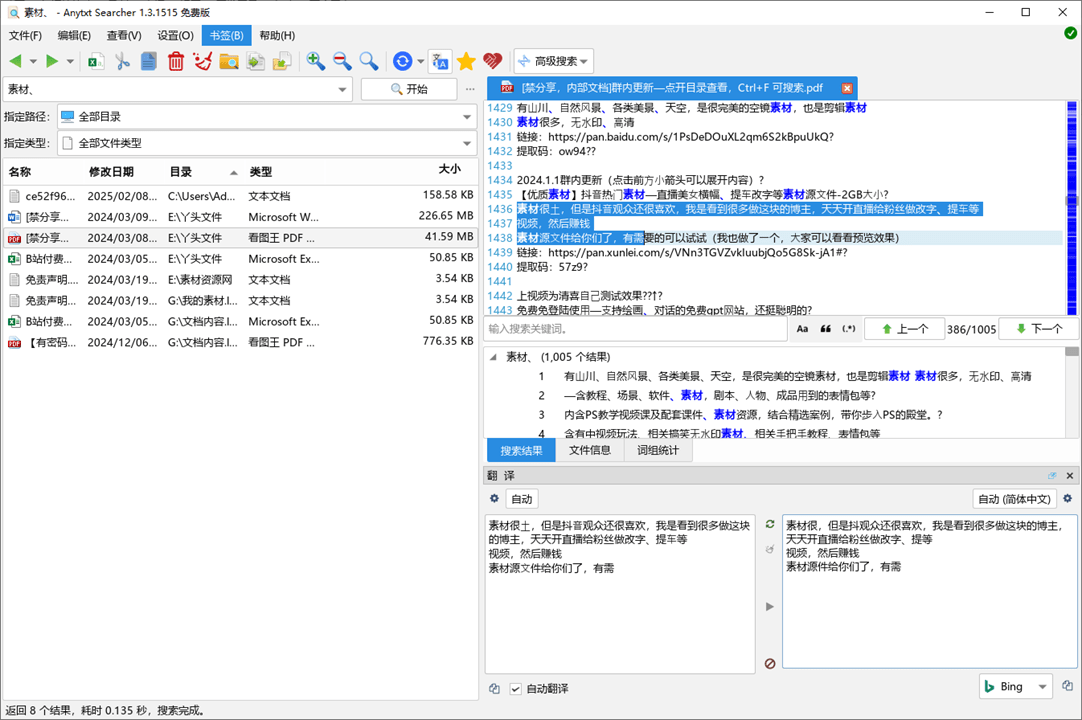Click the yellow bookmark star icon
This screenshot has width=1082, height=720.
pyautogui.click(x=466, y=61)
